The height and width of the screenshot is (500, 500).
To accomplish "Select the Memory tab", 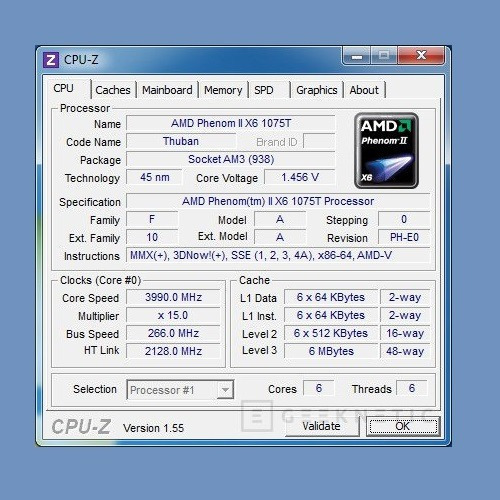I will point(223,90).
